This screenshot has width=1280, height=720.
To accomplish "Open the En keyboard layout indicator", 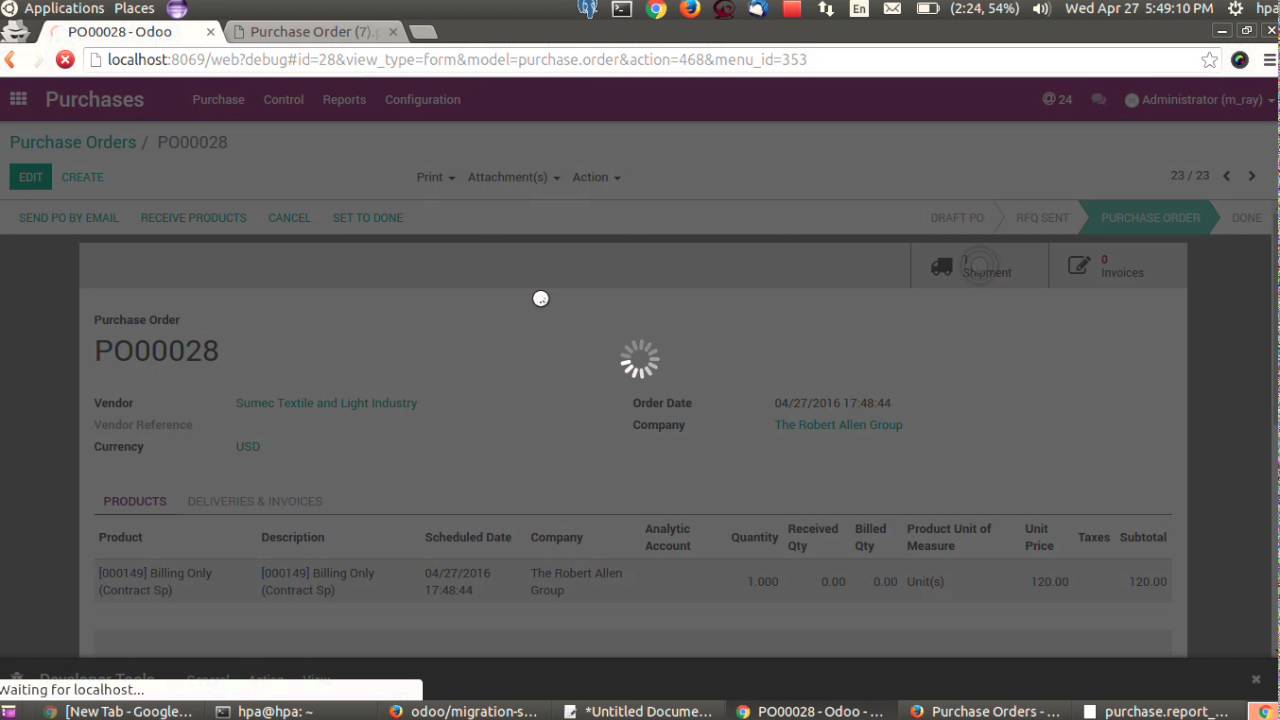I will (859, 9).
